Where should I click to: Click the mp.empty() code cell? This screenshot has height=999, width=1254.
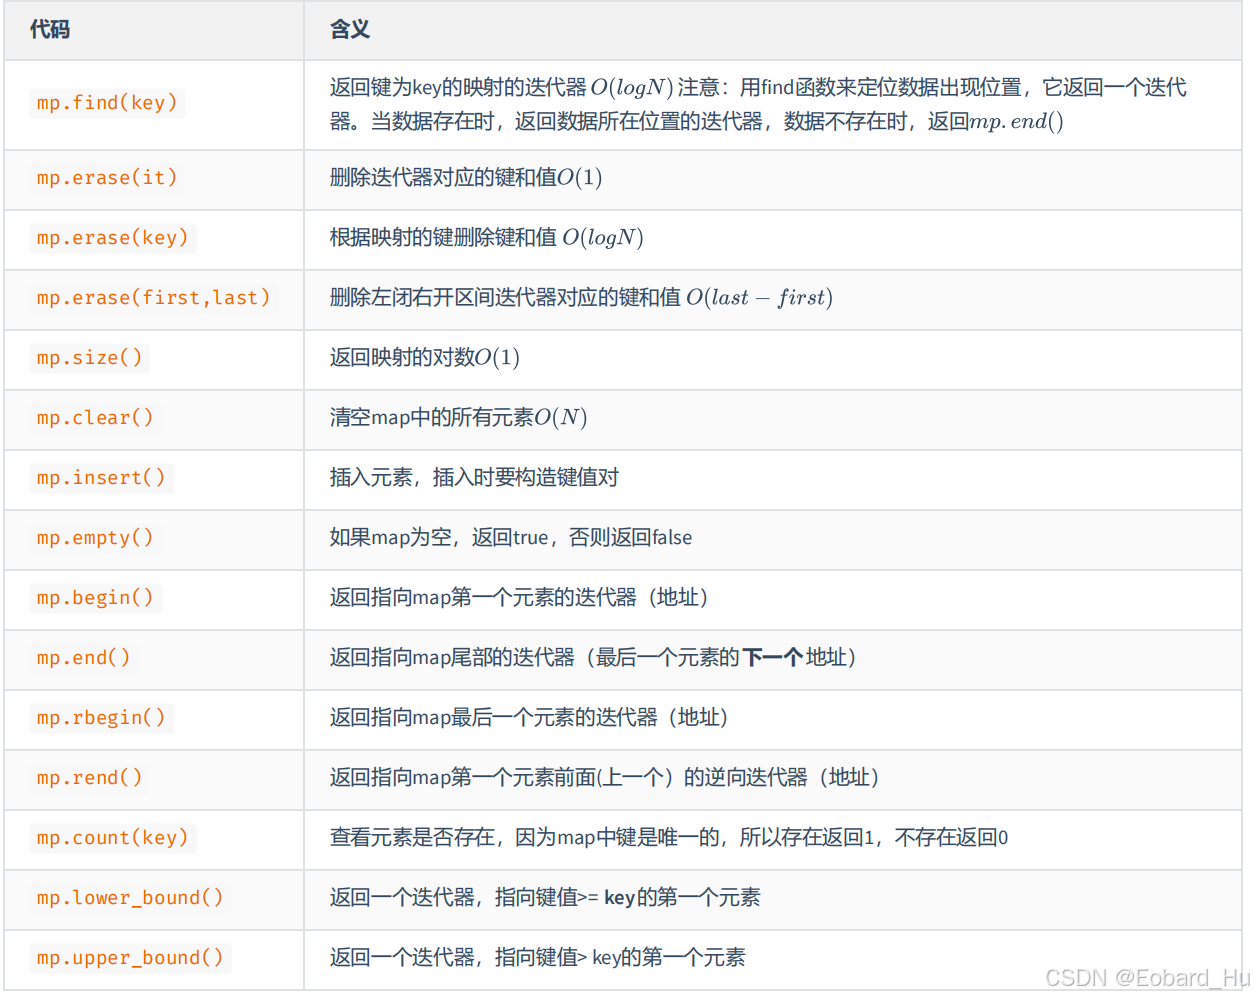click(95, 538)
